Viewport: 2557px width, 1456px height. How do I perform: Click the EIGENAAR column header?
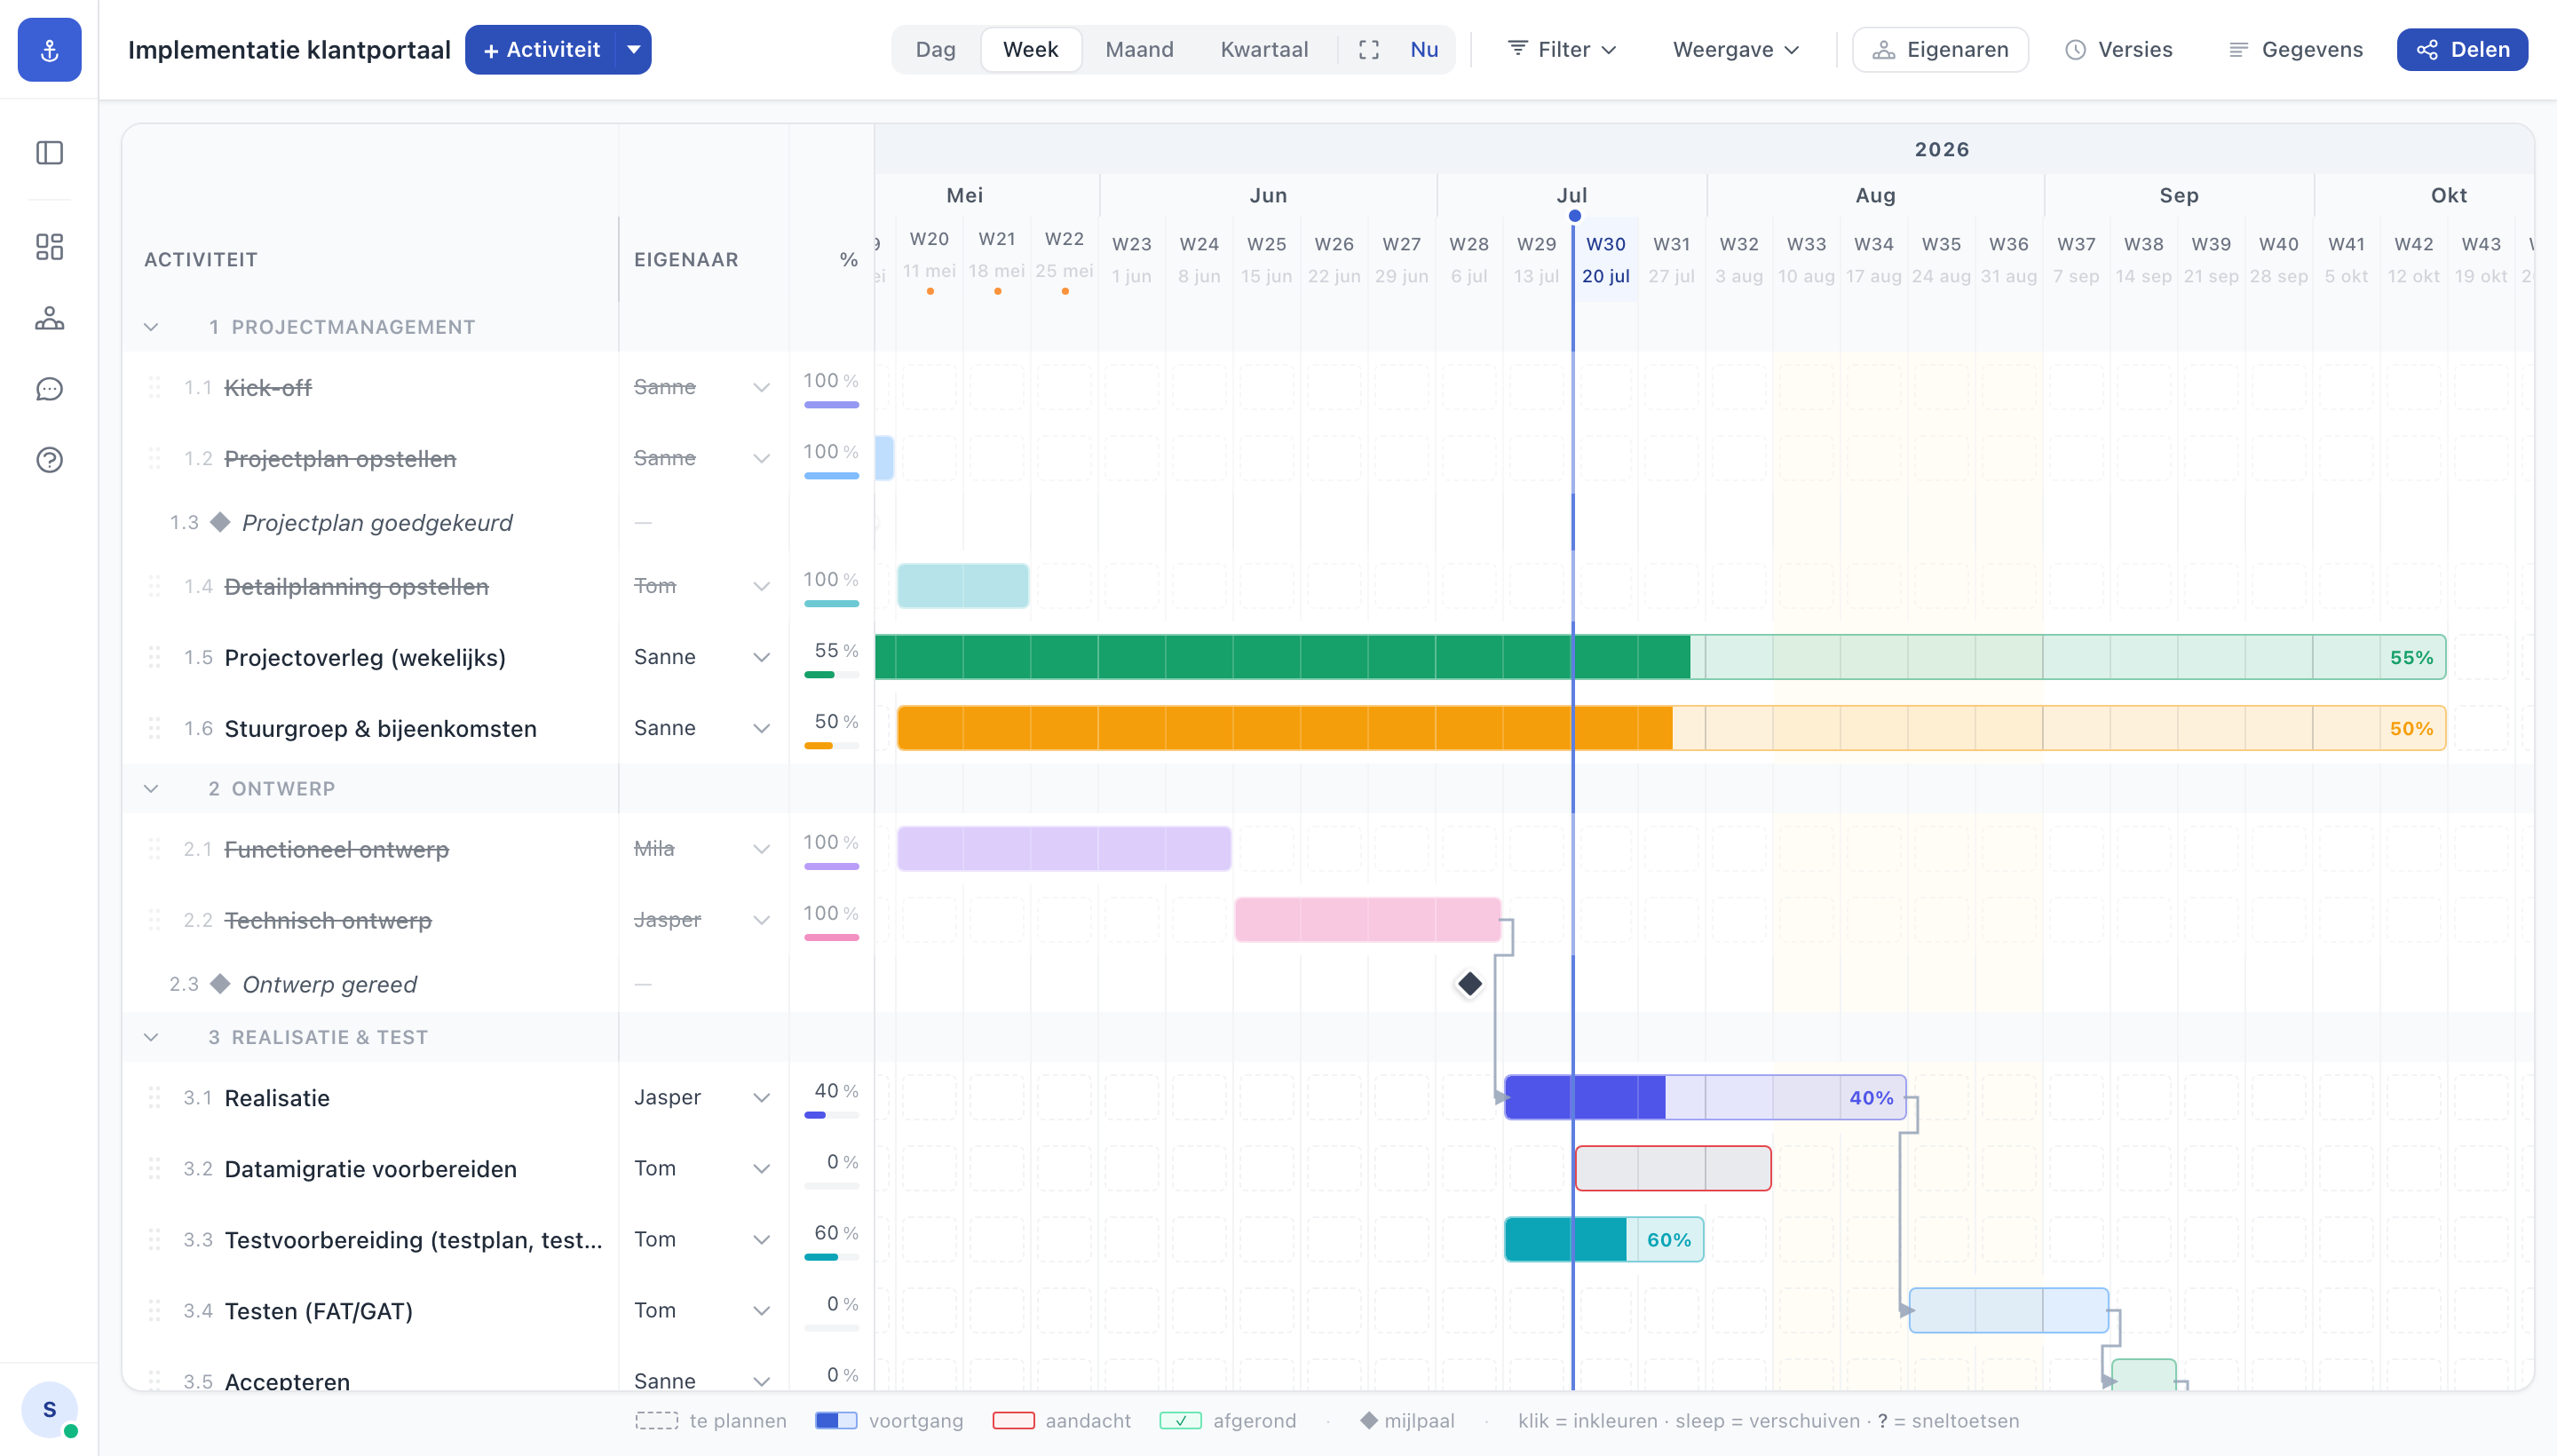pos(686,259)
